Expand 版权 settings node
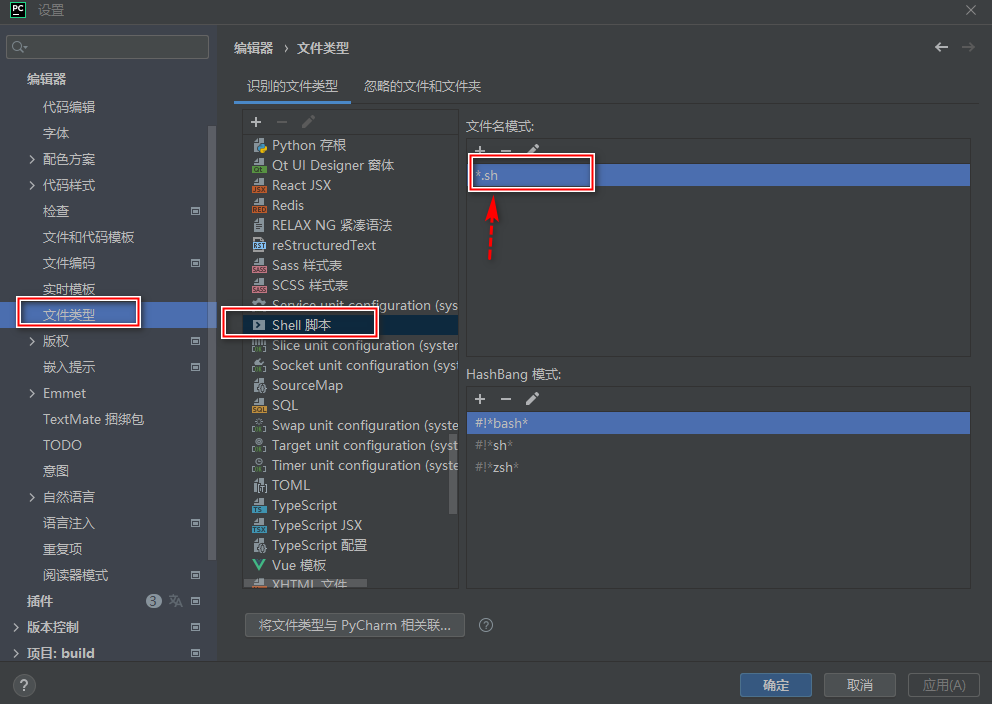992x704 pixels. coord(32,341)
